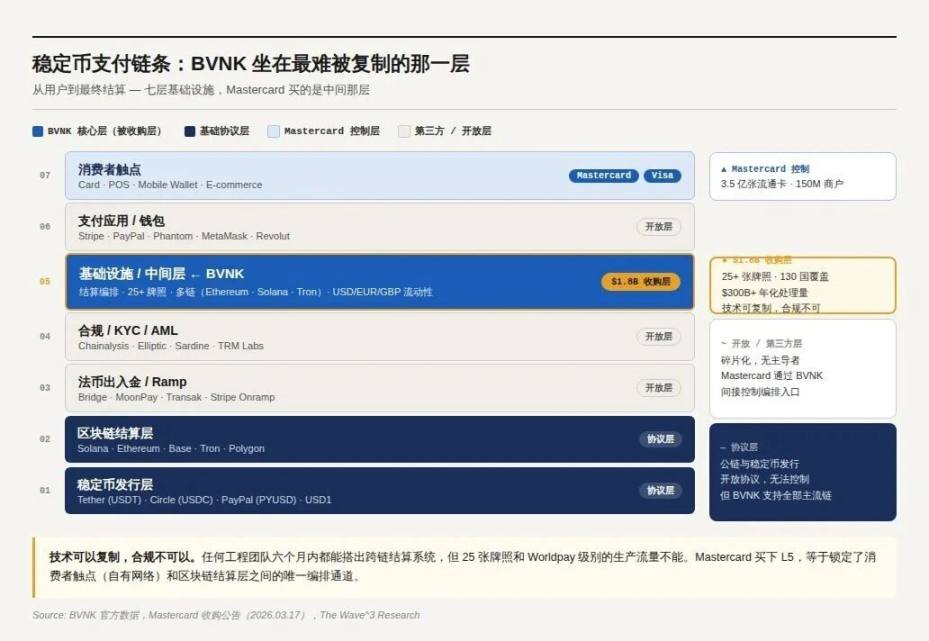Click the 协议层 tag on 稳定币发行层 row
This screenshot has width=929, height=641.
click(x=660, y=491)
